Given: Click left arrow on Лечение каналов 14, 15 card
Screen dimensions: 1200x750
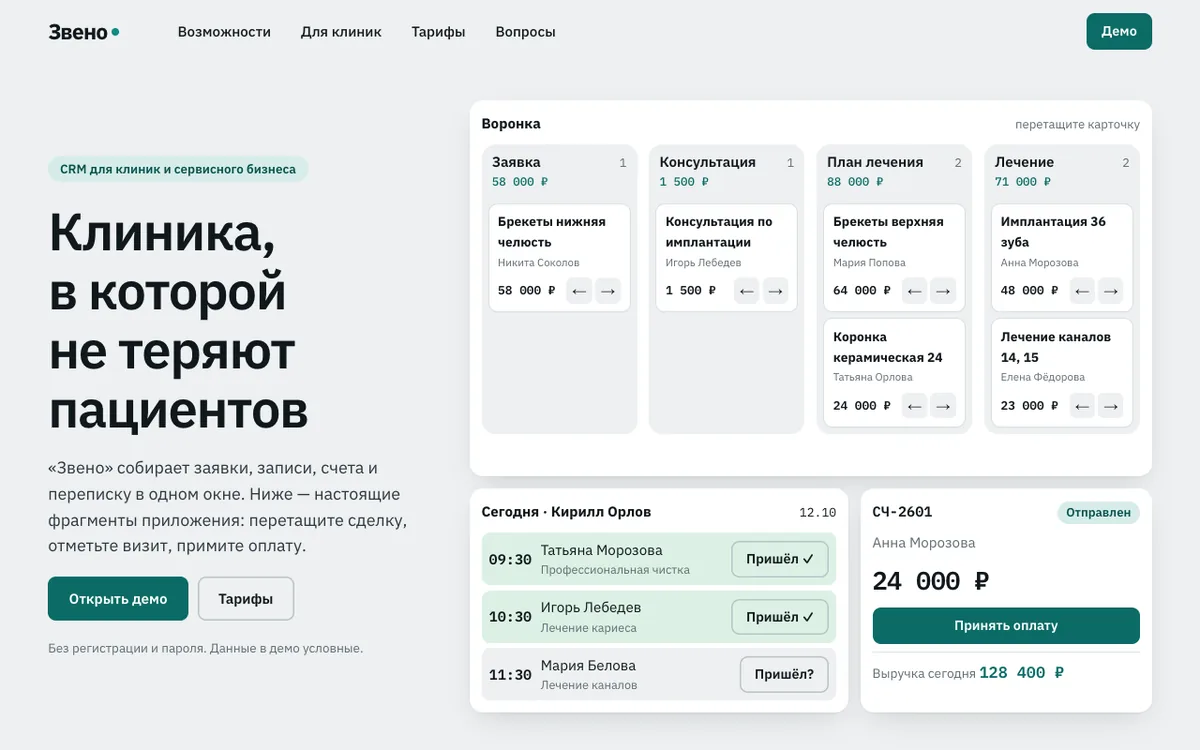Looking at the screenshot, I should click(1081, 406).
